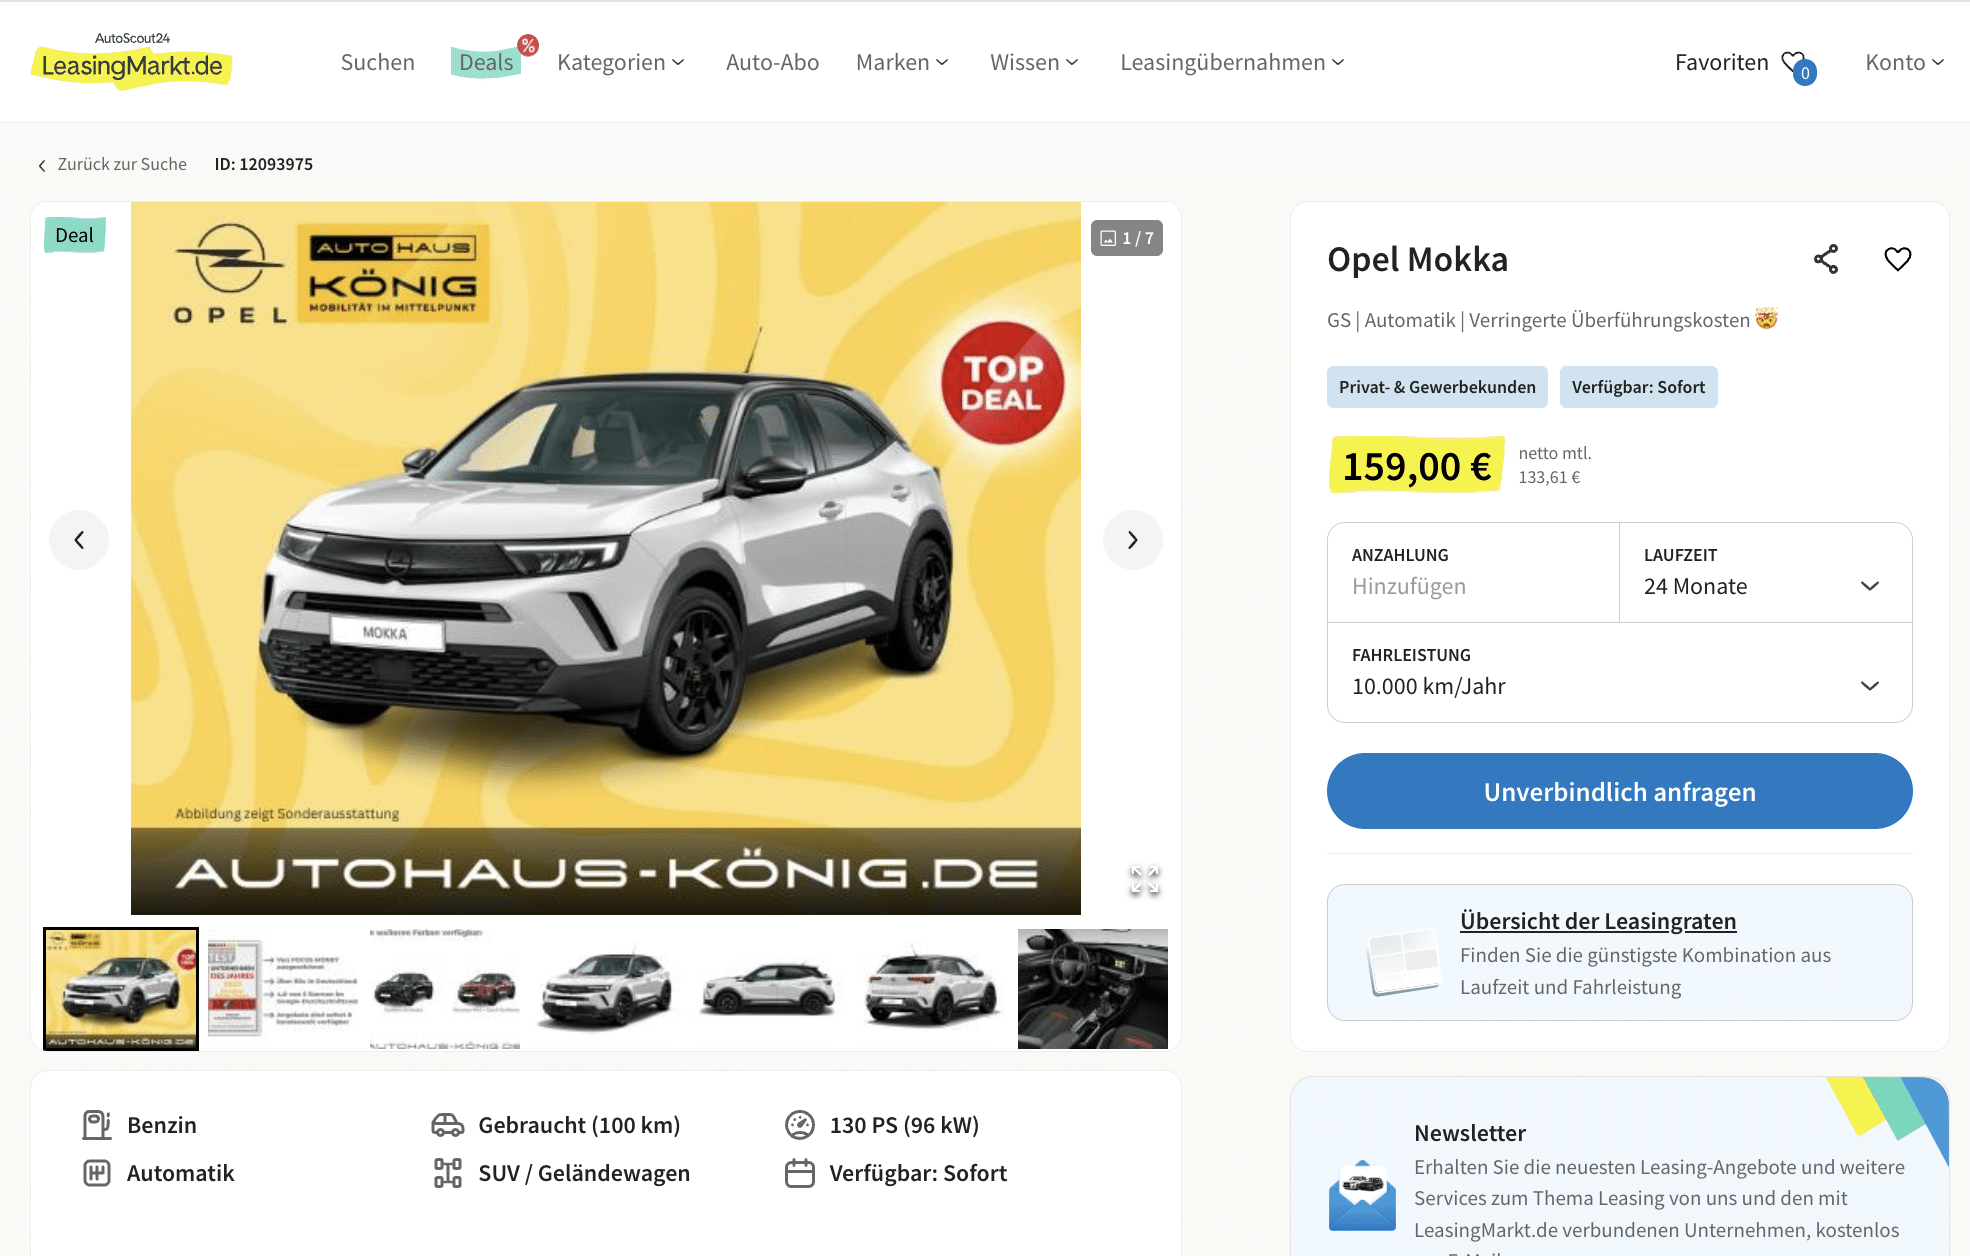
Task: Expand the Laufzeit 24 Monate dropdown
Action: (1766, 572)
